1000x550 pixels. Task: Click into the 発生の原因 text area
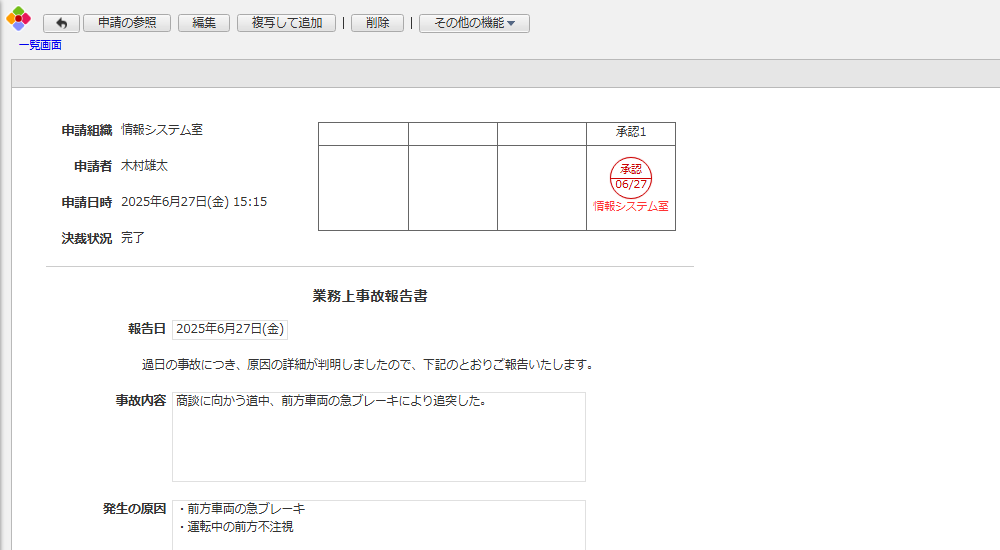tap(378, 523)
